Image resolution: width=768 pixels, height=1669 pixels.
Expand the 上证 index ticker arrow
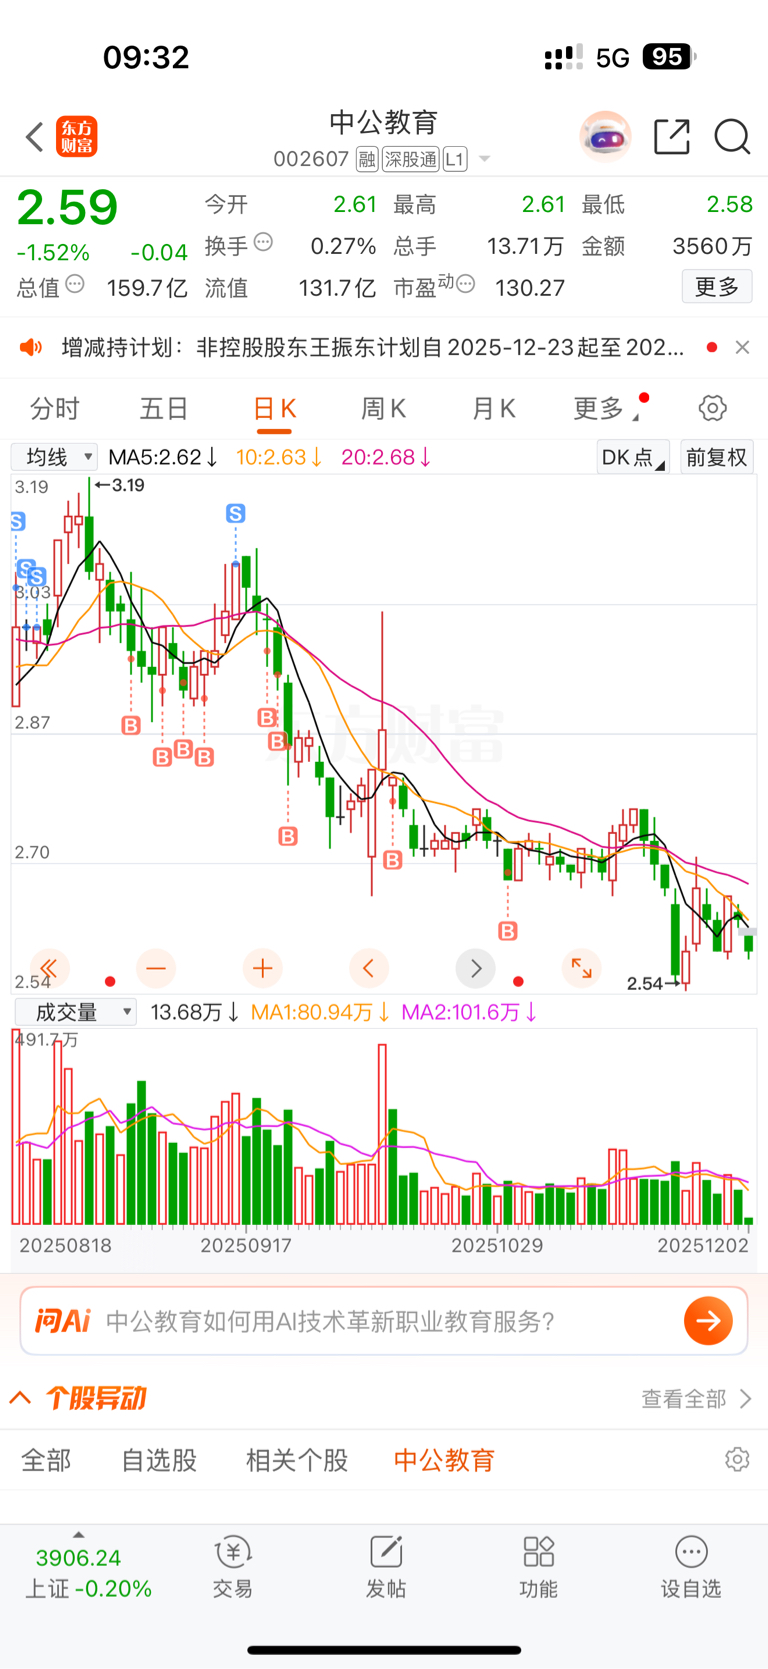pos(78,1535)
